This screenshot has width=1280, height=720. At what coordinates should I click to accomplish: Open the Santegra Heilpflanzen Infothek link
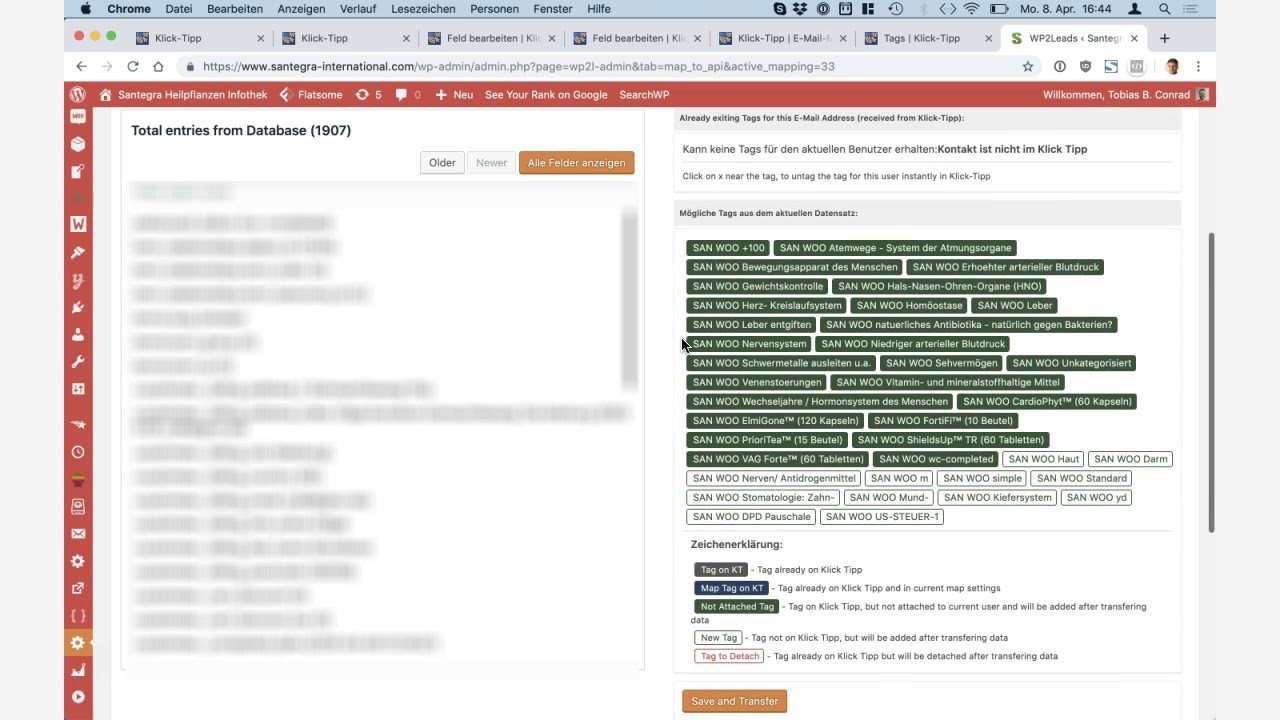click(x=183, y=94)
